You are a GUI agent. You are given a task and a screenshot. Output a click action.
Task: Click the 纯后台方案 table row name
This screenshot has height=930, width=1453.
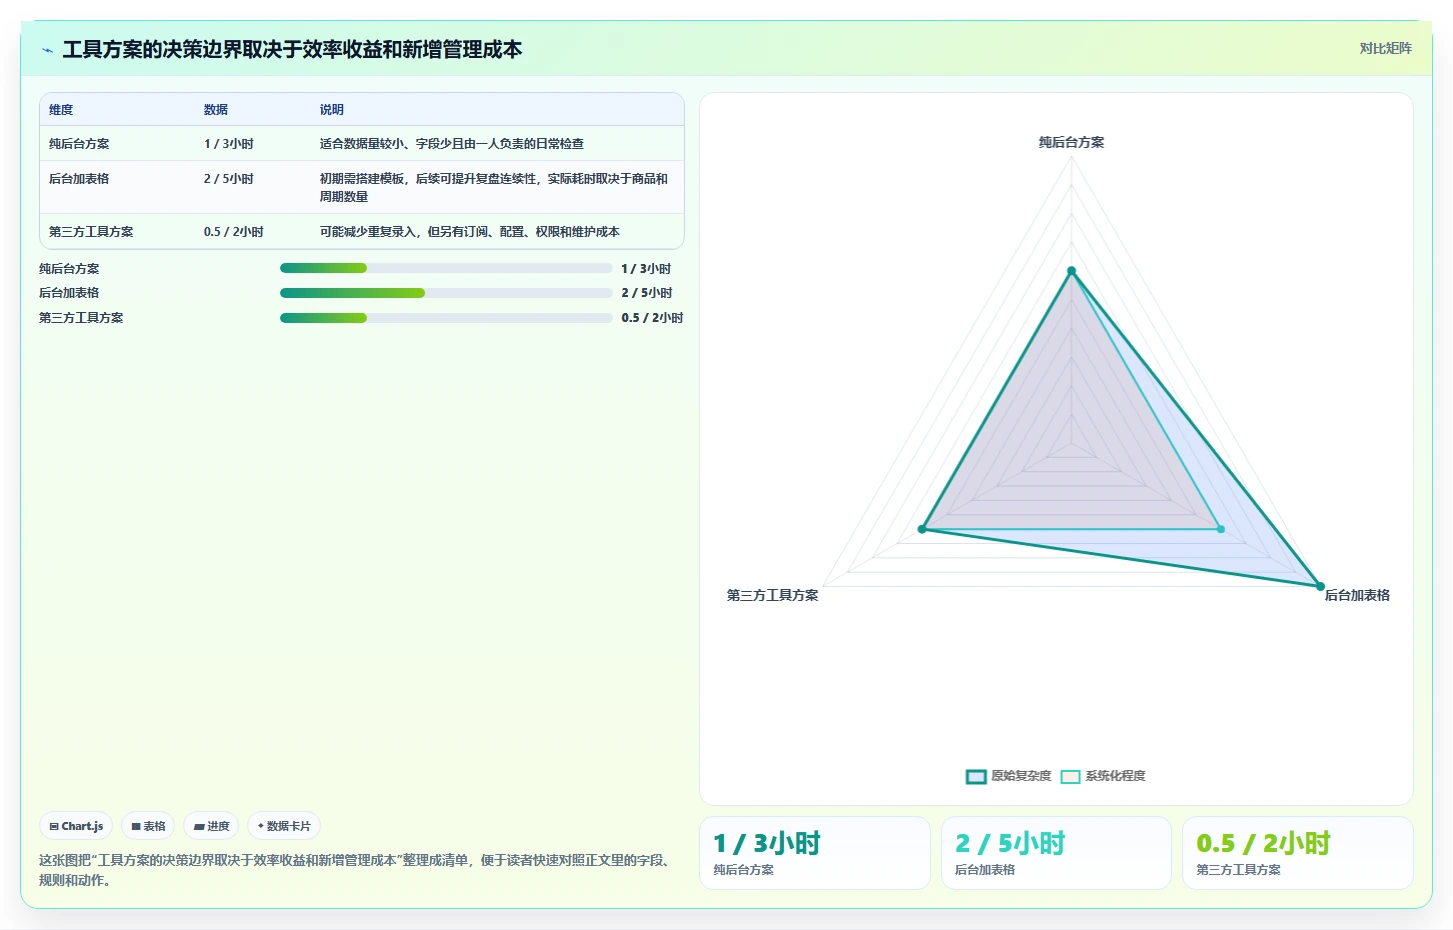click(79, 144)
